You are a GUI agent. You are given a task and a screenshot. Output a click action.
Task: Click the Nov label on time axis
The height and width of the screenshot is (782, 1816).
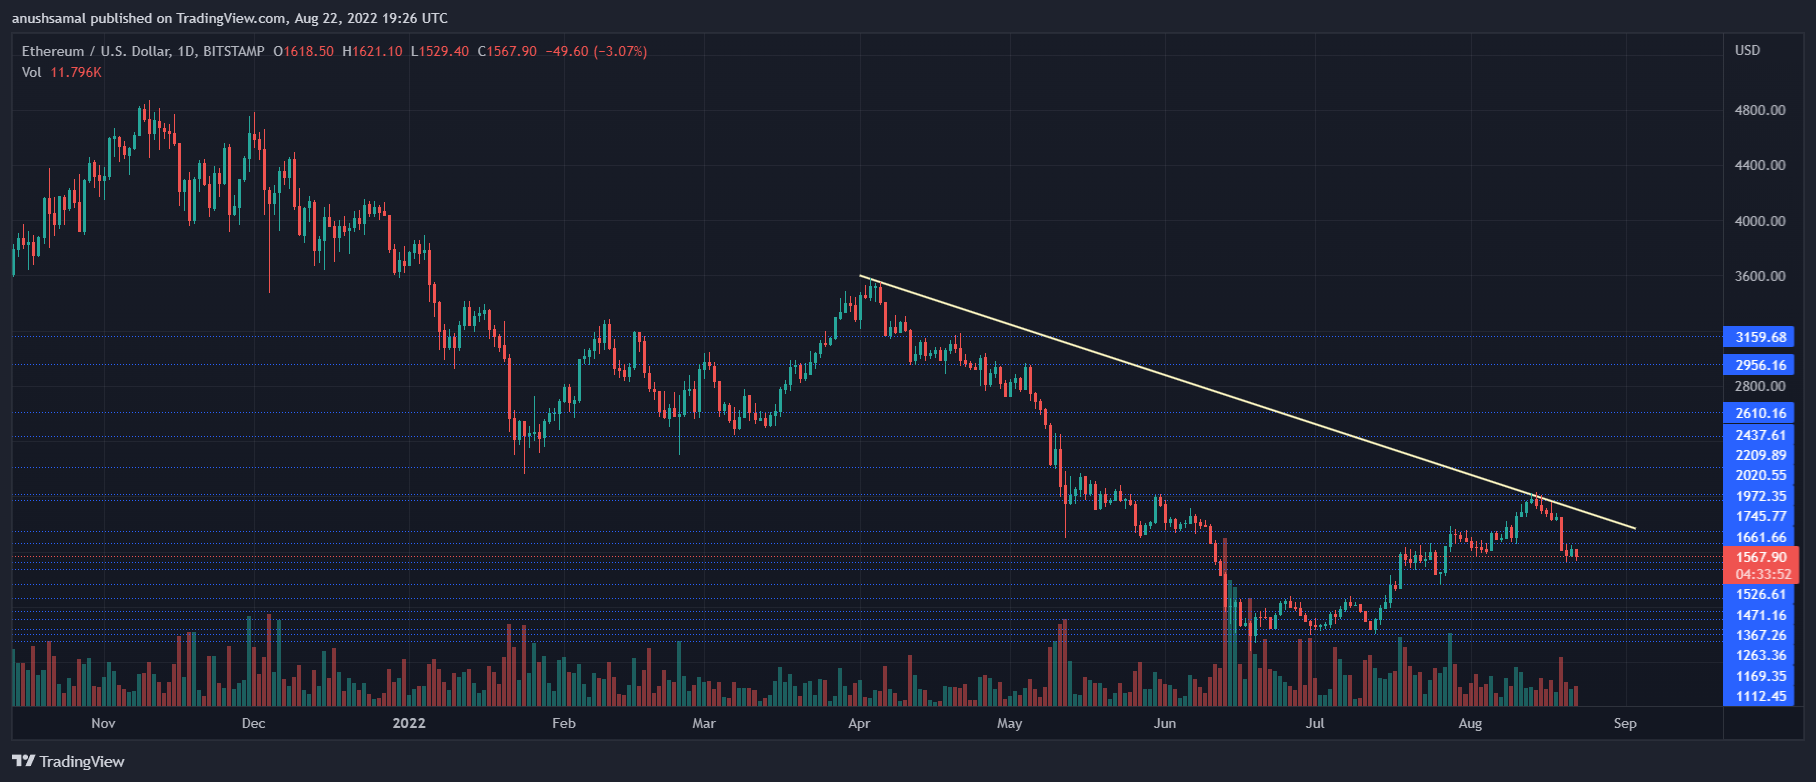[x=103, y=723]
